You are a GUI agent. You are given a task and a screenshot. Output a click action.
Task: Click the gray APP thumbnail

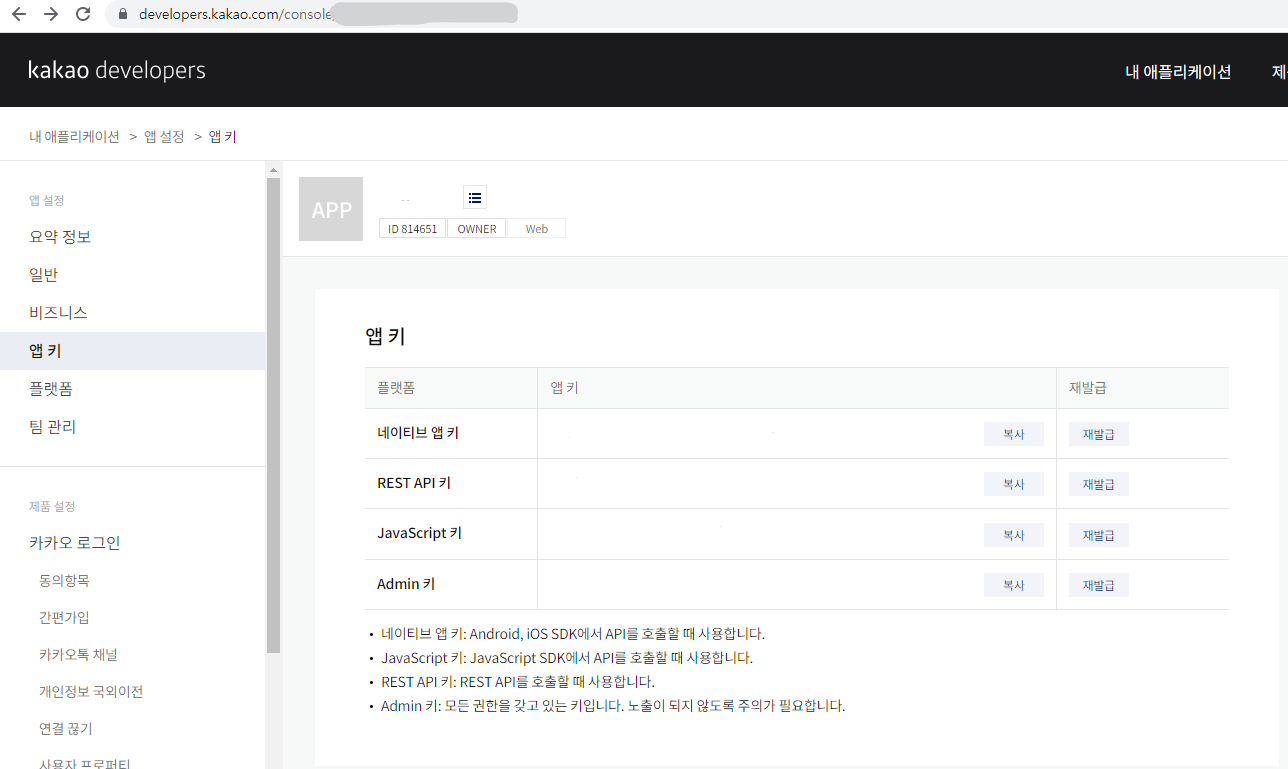tap(331, 209)
